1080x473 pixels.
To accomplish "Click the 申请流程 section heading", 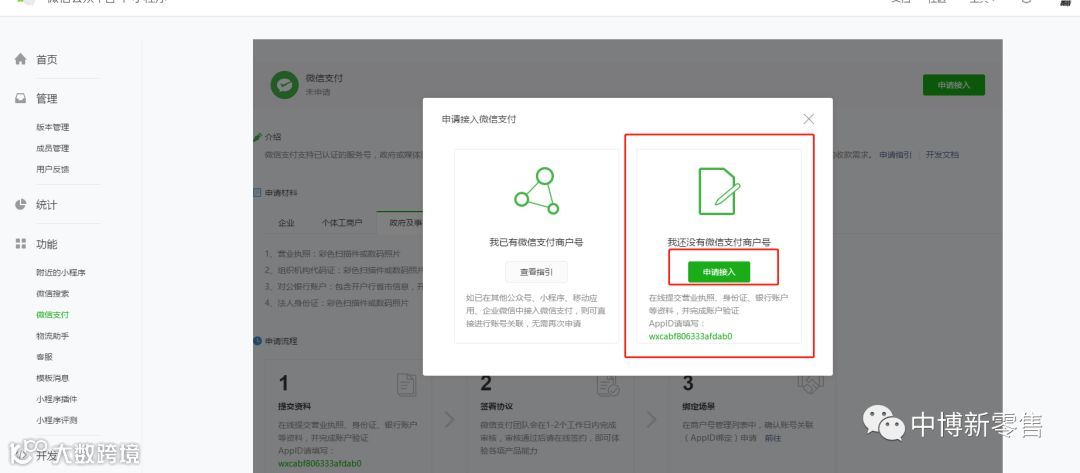I will click(x=281, y=341).
